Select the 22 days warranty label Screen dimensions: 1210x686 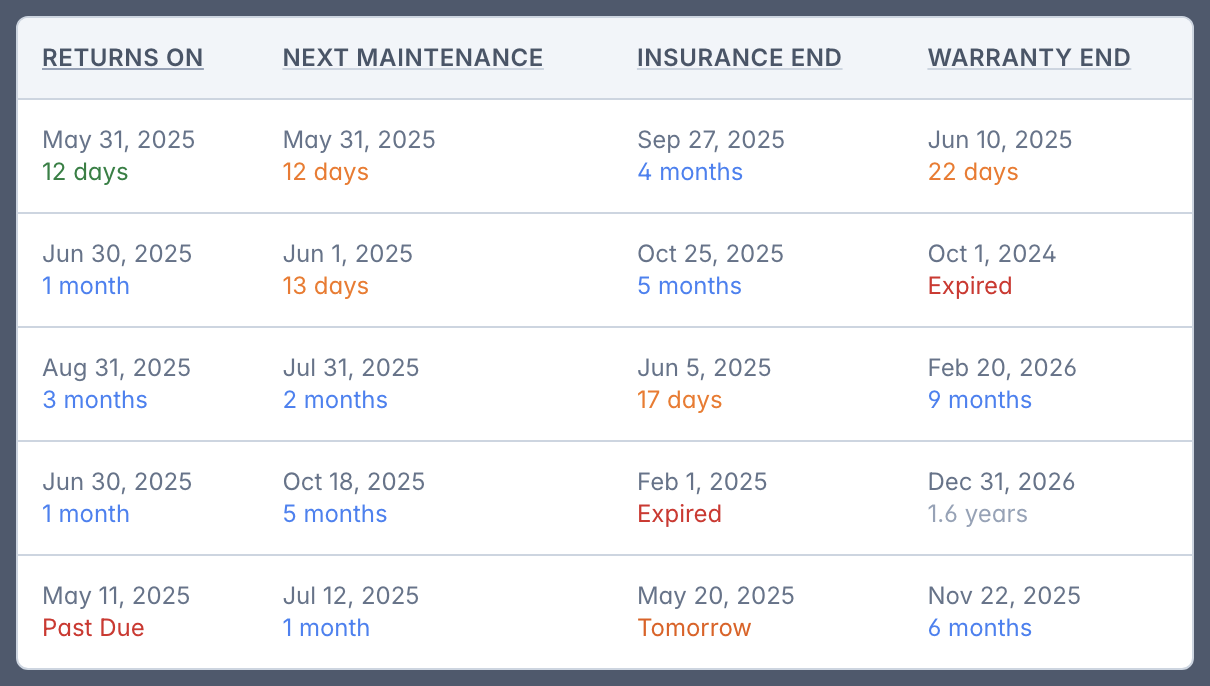(x=973, y=172)
